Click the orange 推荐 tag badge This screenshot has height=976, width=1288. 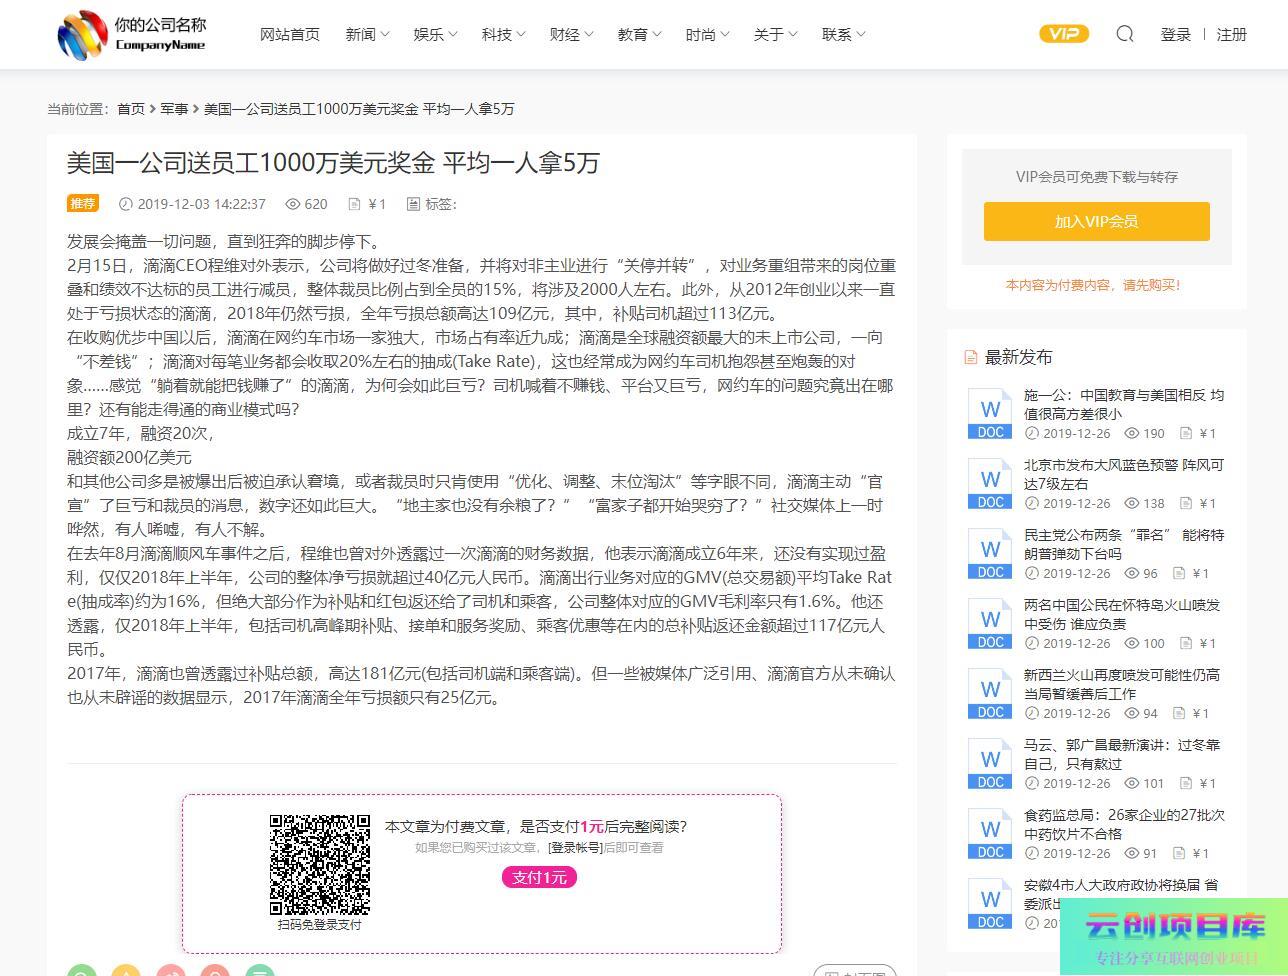pyautogui.click(x=83, y=204)
